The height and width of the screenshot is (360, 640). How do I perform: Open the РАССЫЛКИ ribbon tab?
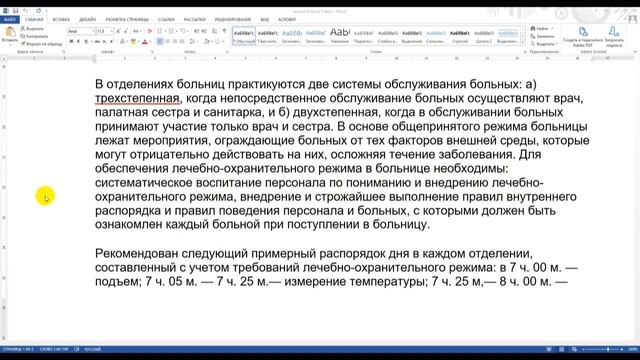[195, 19]
